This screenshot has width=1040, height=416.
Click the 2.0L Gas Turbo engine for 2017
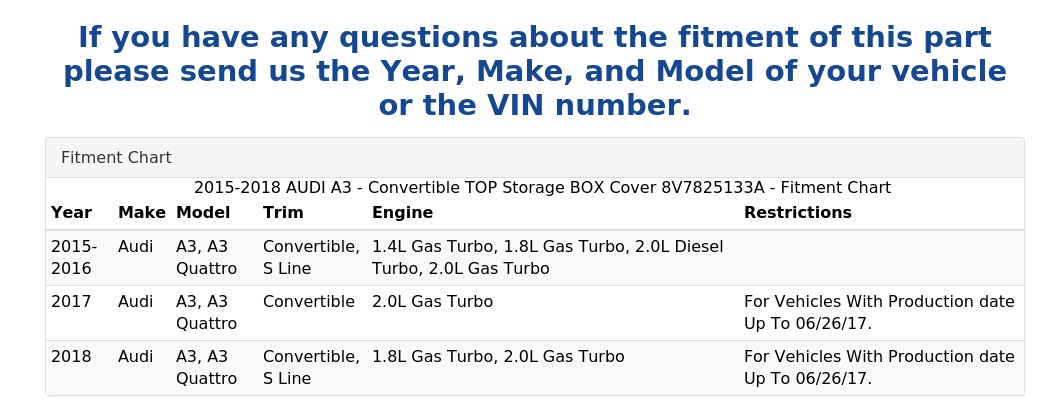432,302
